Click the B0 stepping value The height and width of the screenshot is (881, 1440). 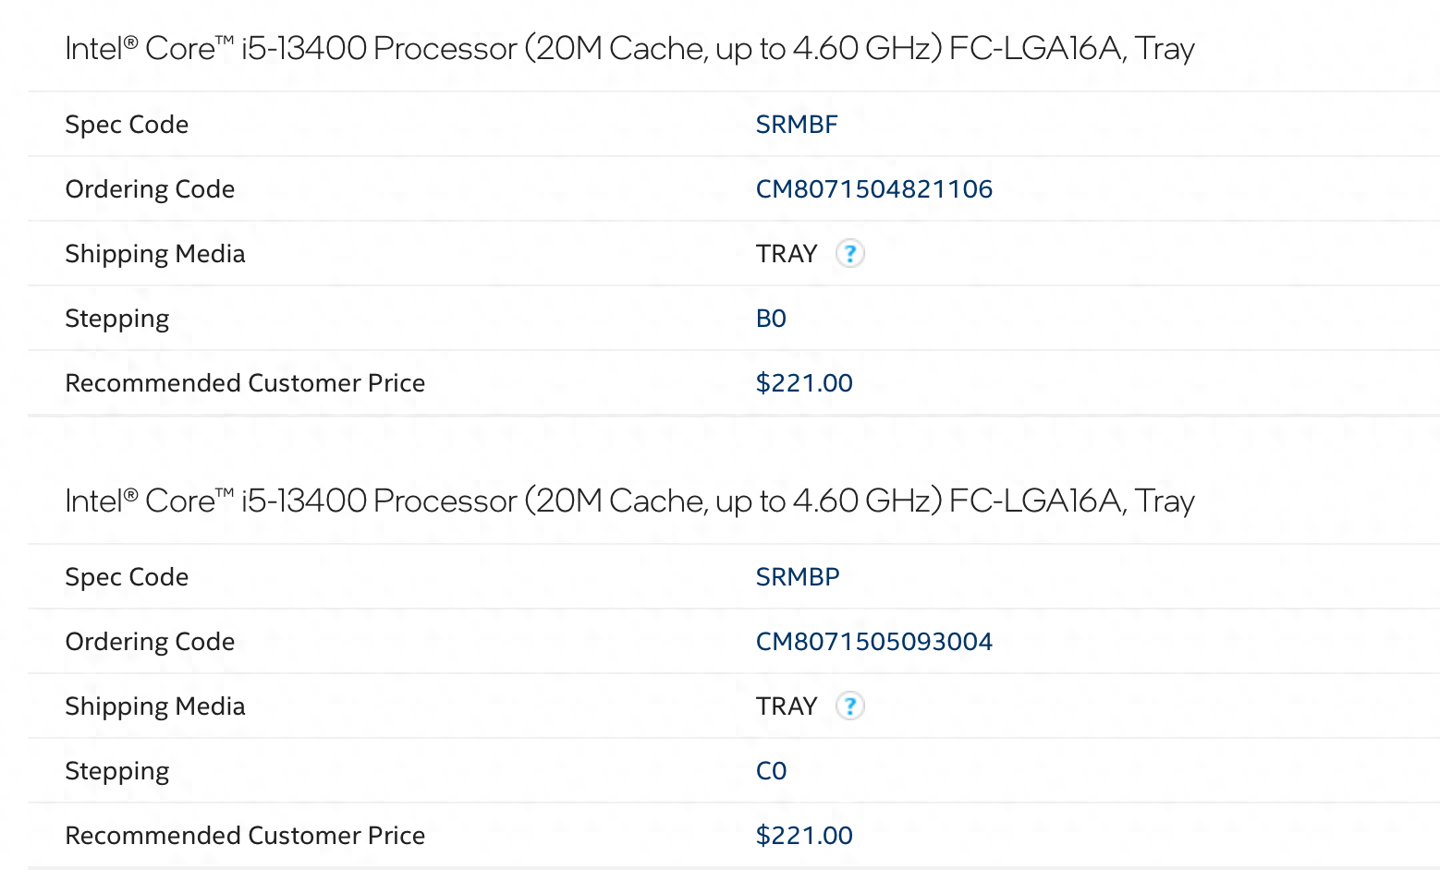click(770, 319)
